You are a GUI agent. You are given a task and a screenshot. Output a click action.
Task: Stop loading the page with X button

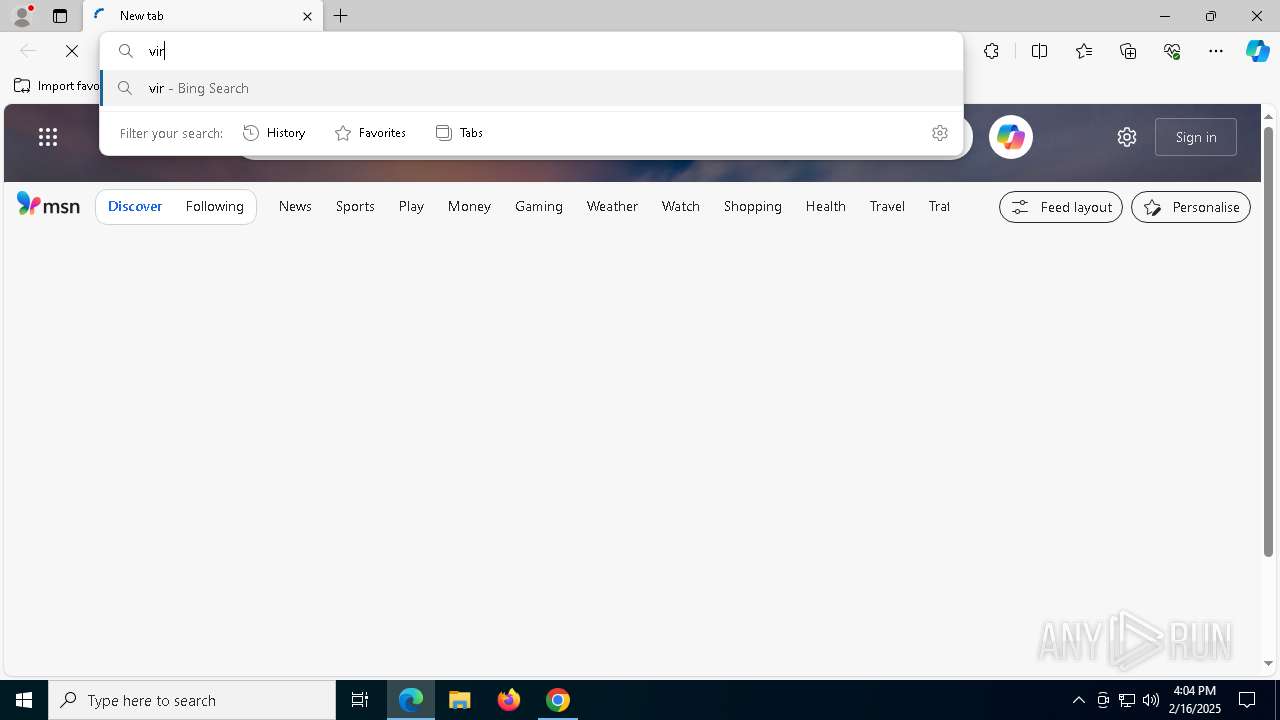[x=72, y=51]
